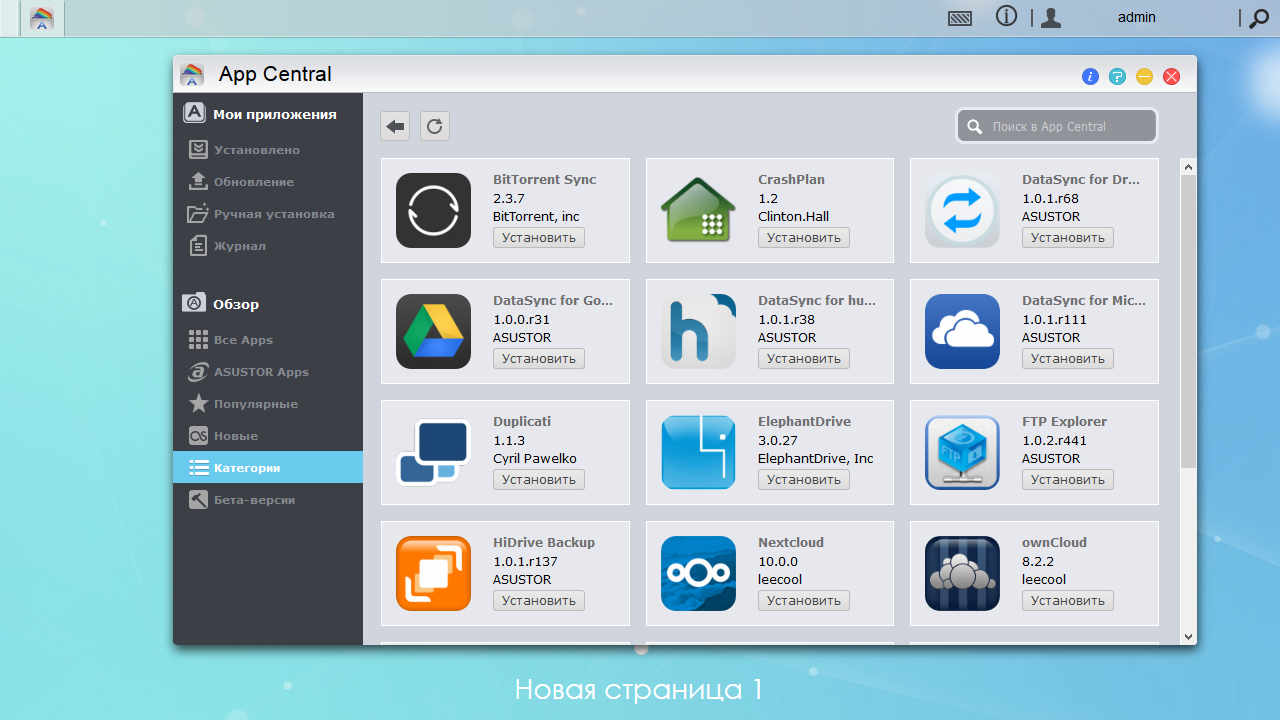Select ASUSTOR Apps in sidebar
This screenshot has width=1280, height=720.
[x=268, y=372]
